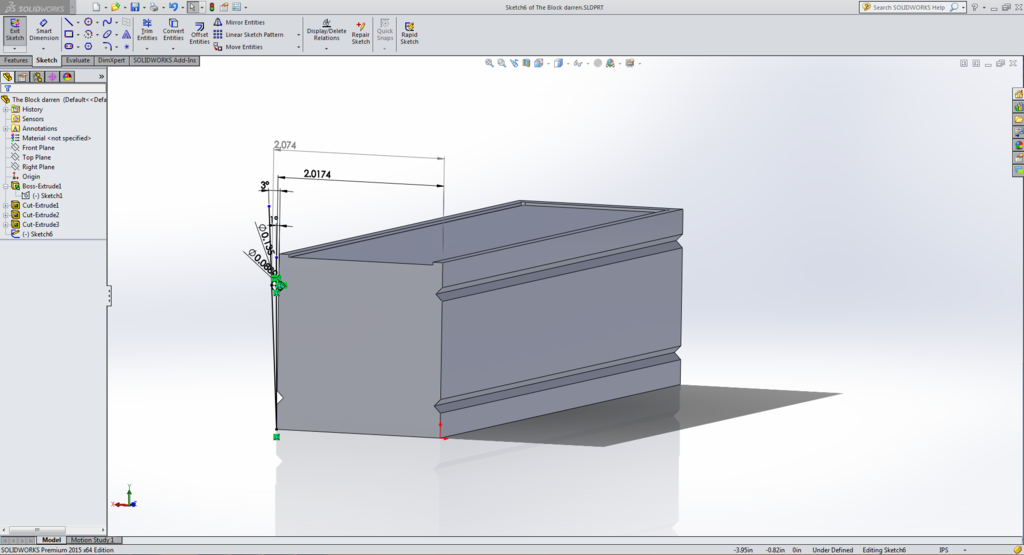Pick the Line sketch tool

coord(69,22)
